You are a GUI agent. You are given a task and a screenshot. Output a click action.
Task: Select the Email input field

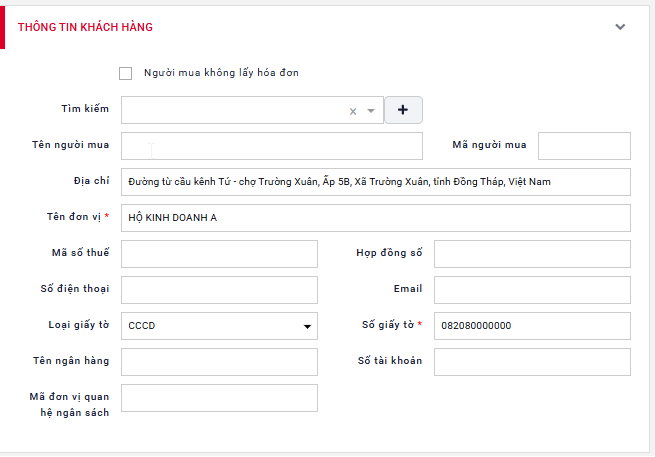(x=532, y=290)
